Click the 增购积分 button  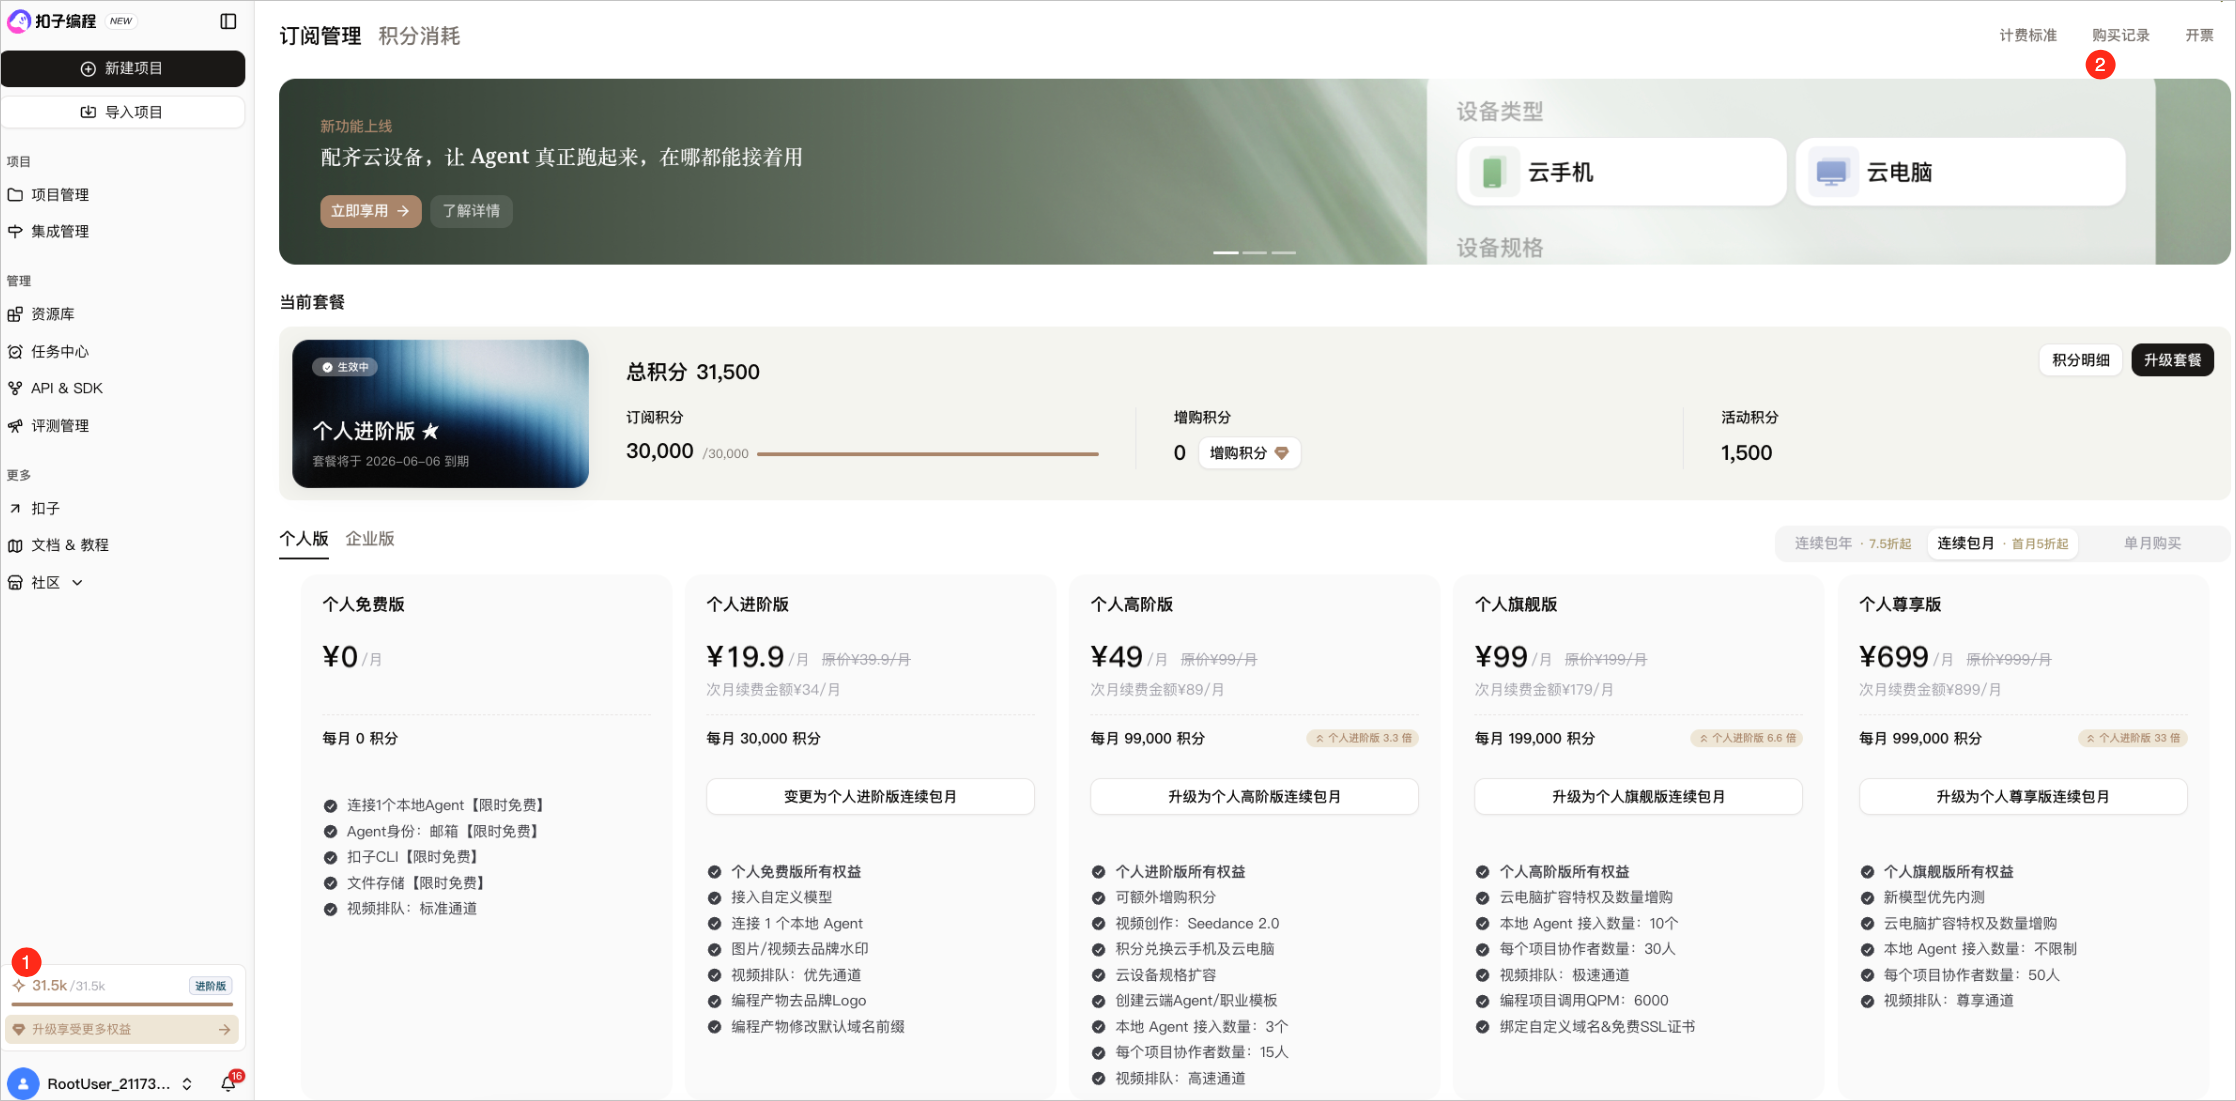(1249, 453)
